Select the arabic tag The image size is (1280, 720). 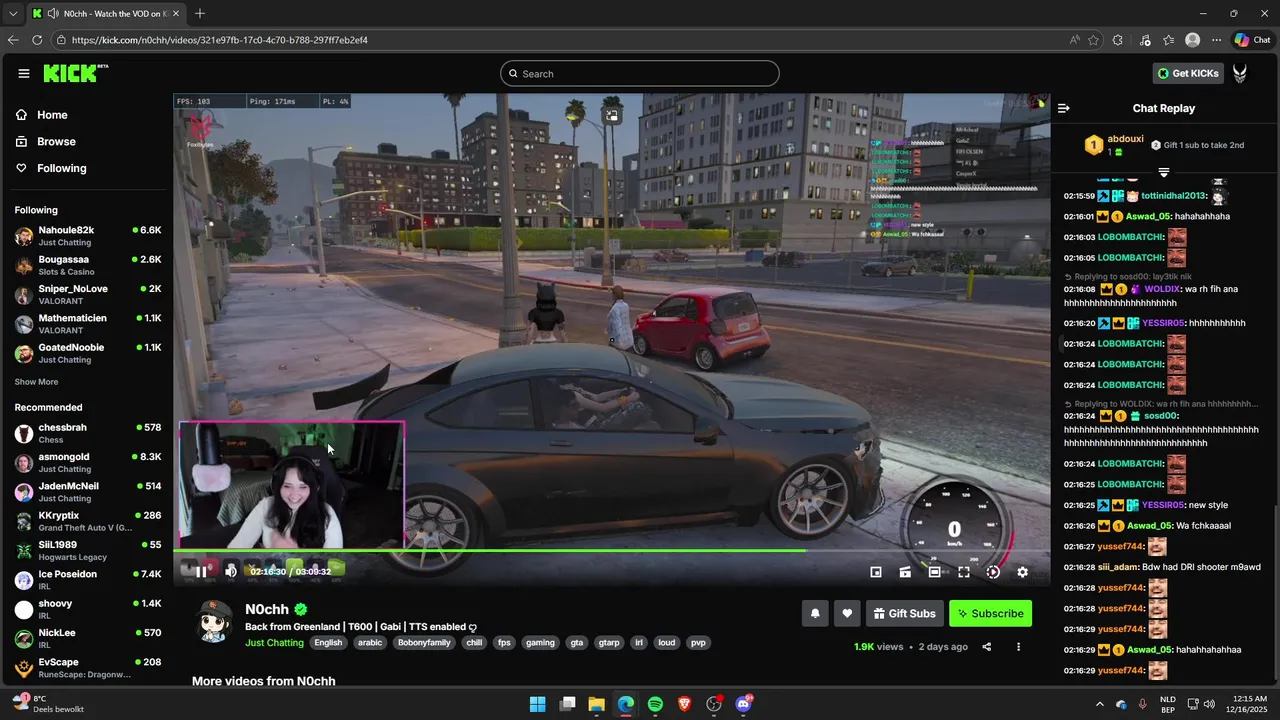coord(370,643)
